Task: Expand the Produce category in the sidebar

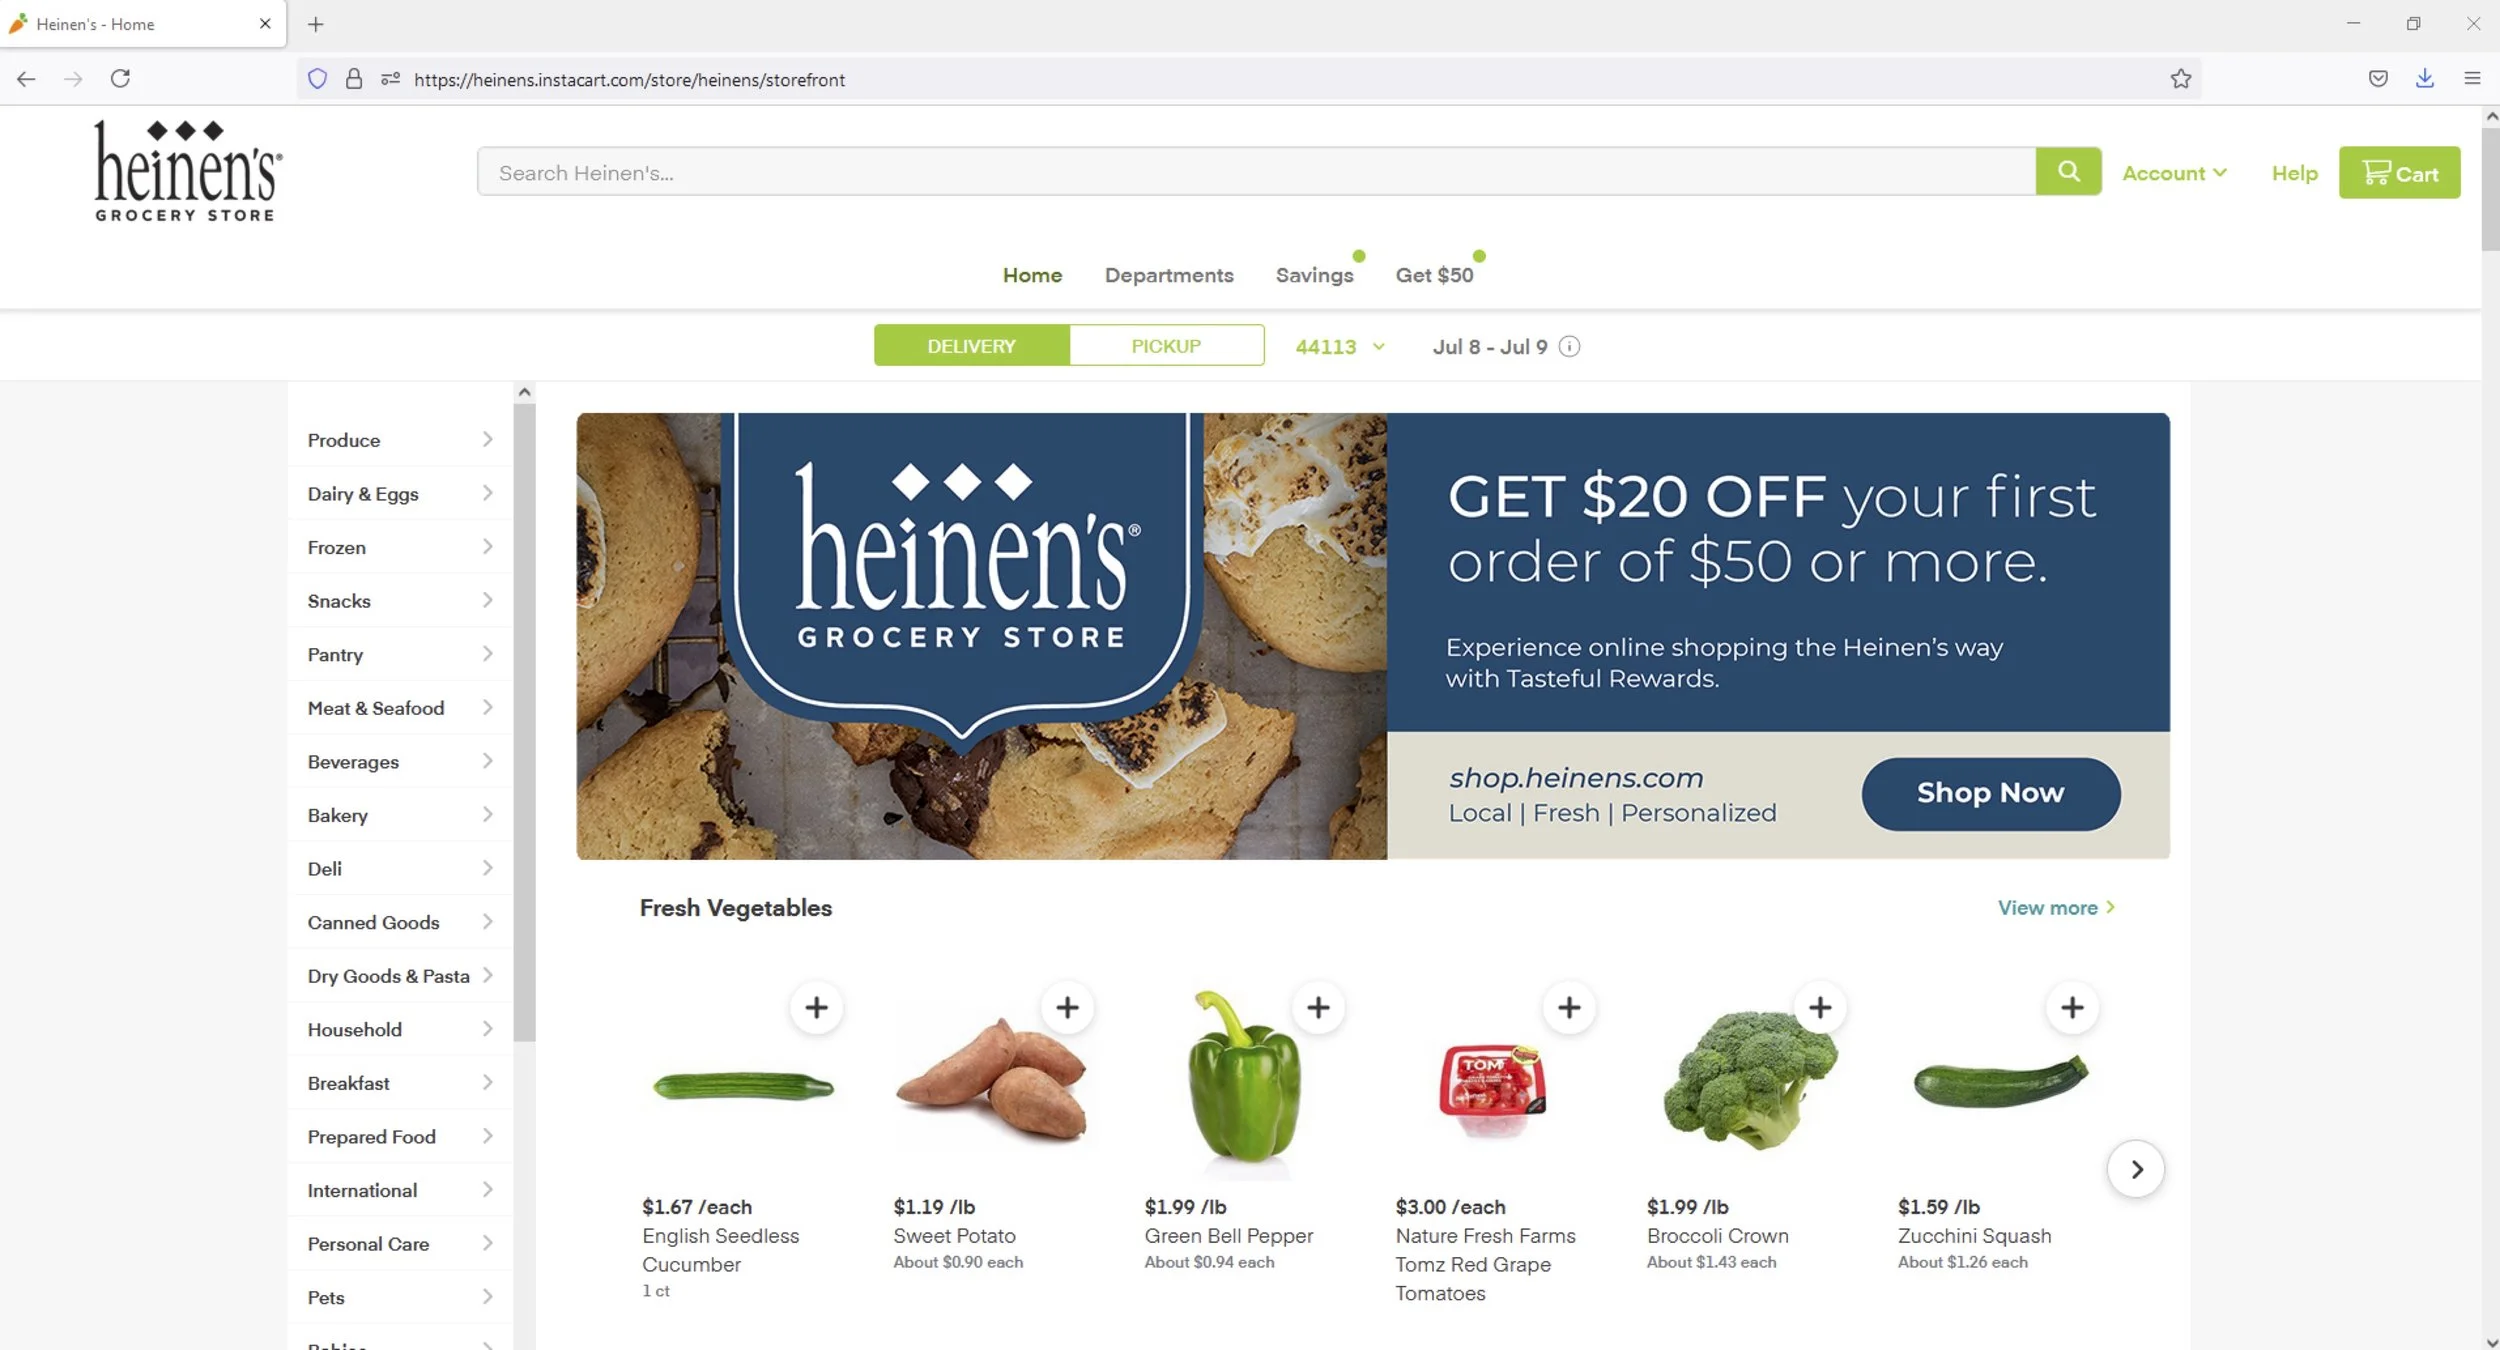Action: tap(400, 440)
